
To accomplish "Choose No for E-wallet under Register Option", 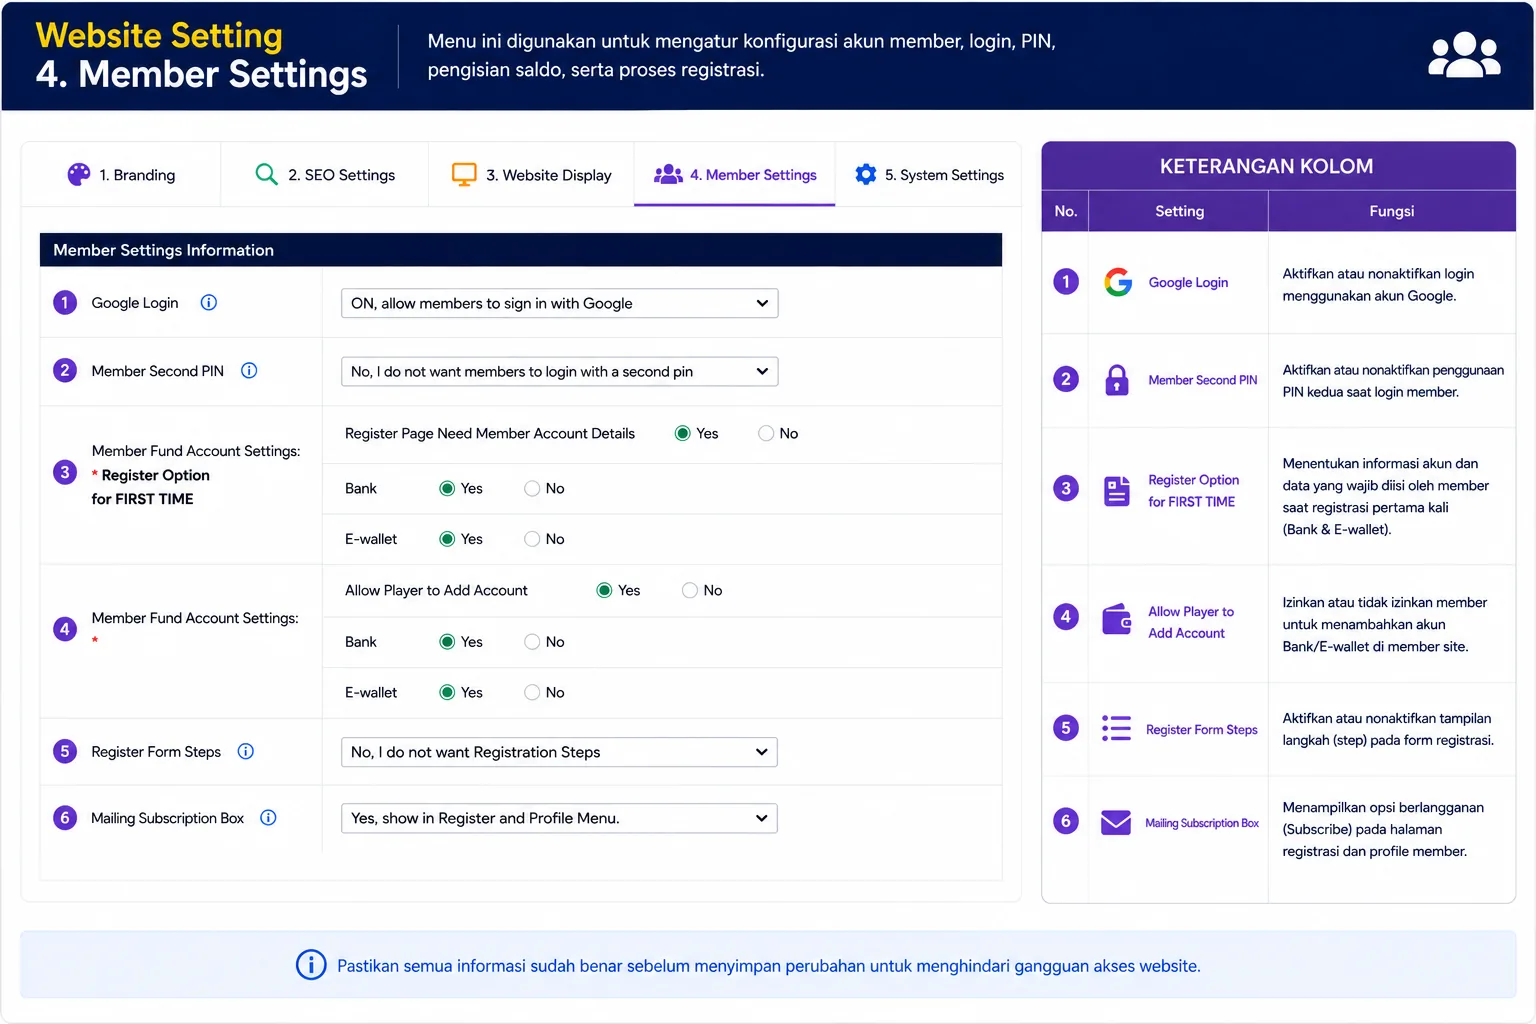I will [x=532, y=539].
